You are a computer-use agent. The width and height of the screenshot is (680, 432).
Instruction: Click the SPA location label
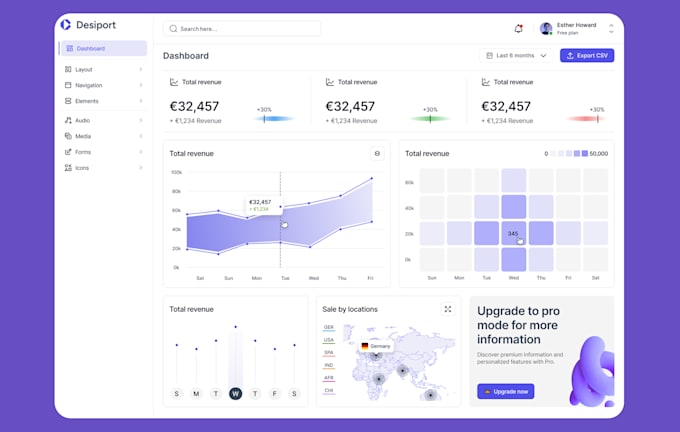point(329,353)
